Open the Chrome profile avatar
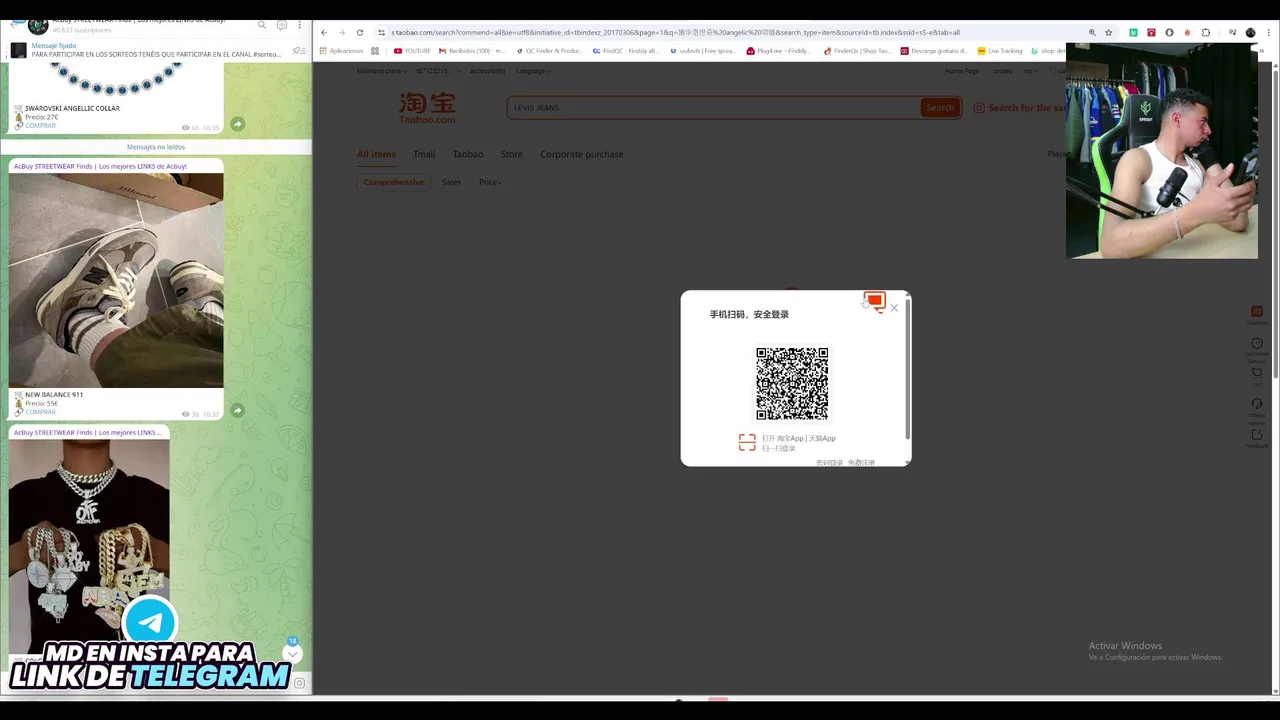 (1250, 32)
